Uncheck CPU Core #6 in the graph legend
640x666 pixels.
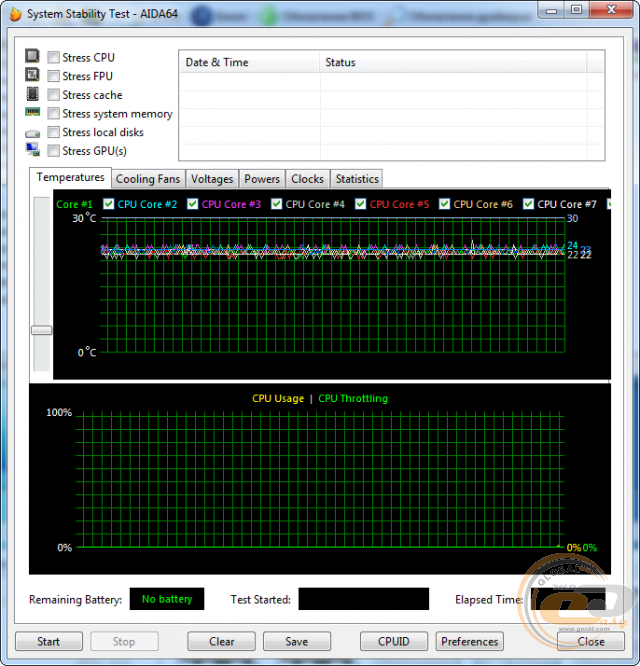(444, 204)
